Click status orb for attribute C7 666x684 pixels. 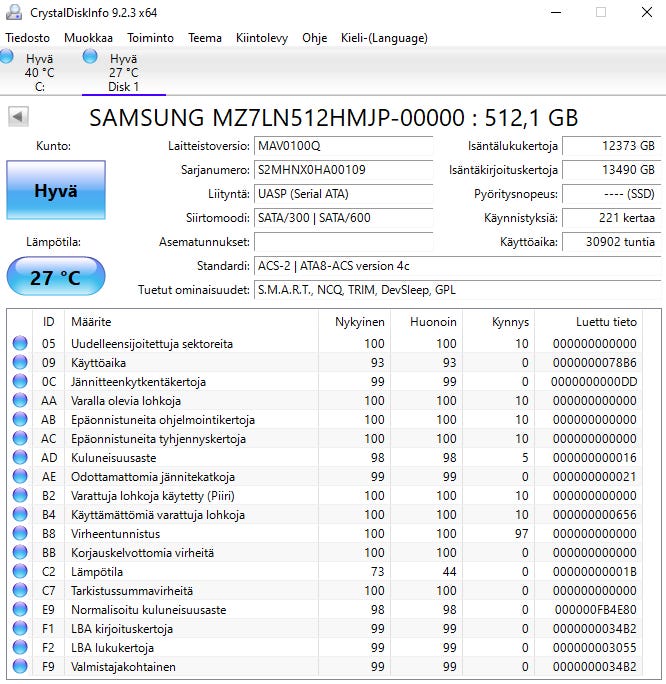coord(20,590)
